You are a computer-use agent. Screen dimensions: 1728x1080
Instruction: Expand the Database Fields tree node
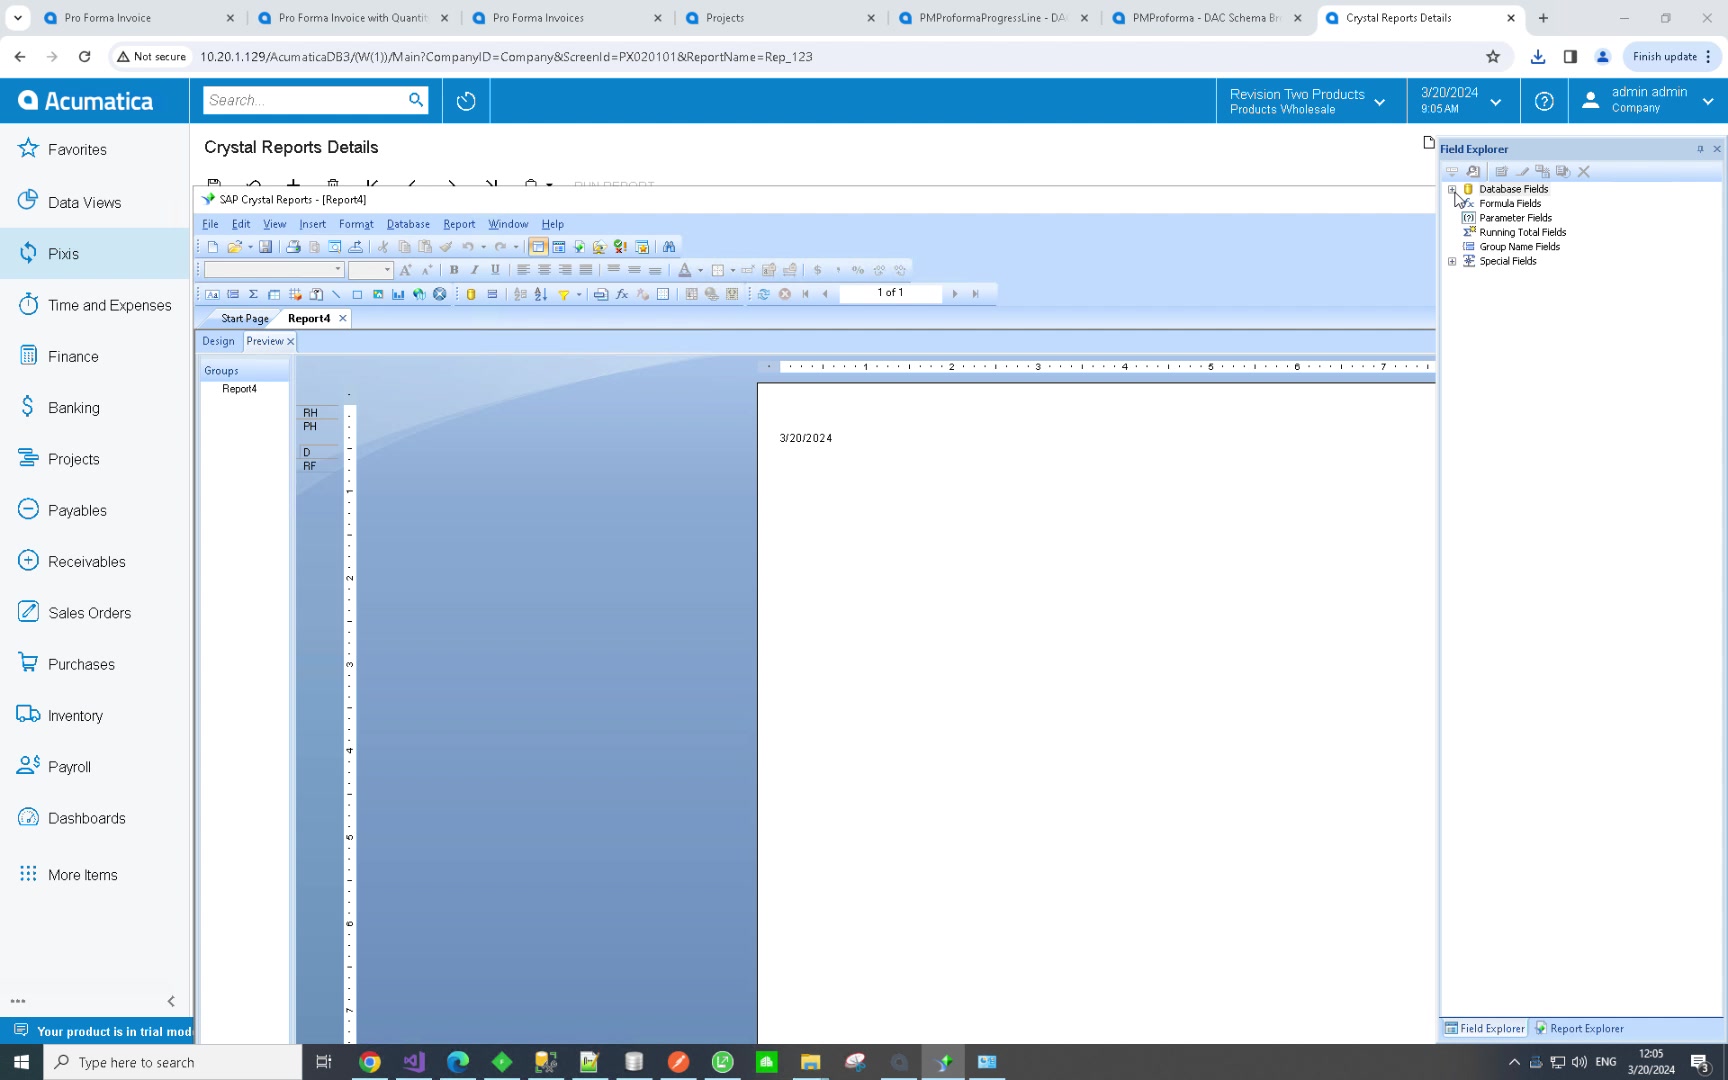pyautogui.click(x=1452, y=189)
